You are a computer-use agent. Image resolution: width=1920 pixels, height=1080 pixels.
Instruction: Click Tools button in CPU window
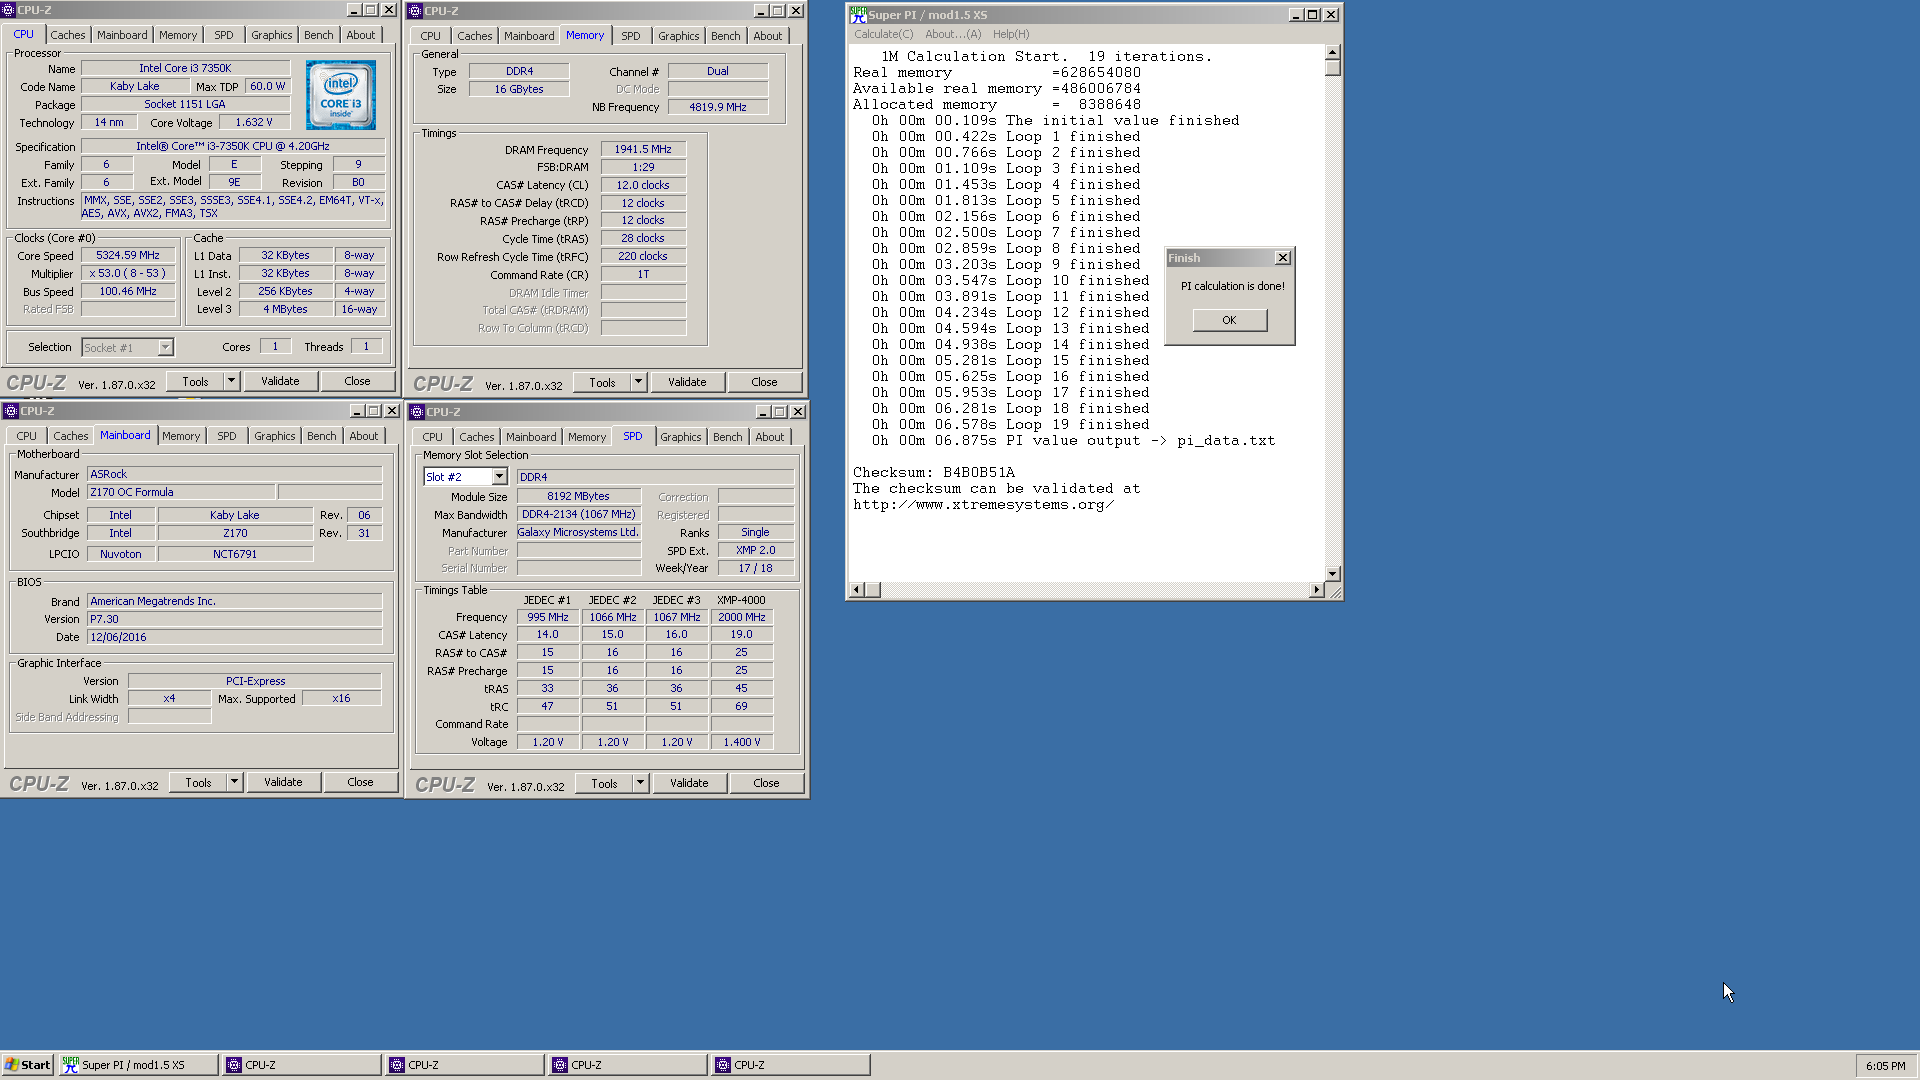pyautogui.click(x=195, y=381)
